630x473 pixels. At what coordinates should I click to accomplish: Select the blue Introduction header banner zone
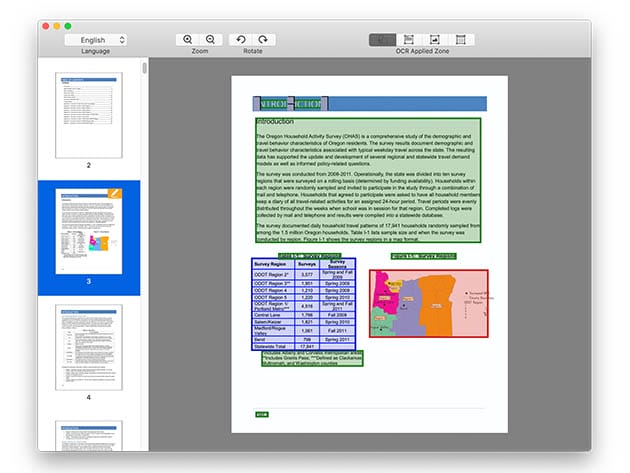pyautogui.click(x=370, y=103)
